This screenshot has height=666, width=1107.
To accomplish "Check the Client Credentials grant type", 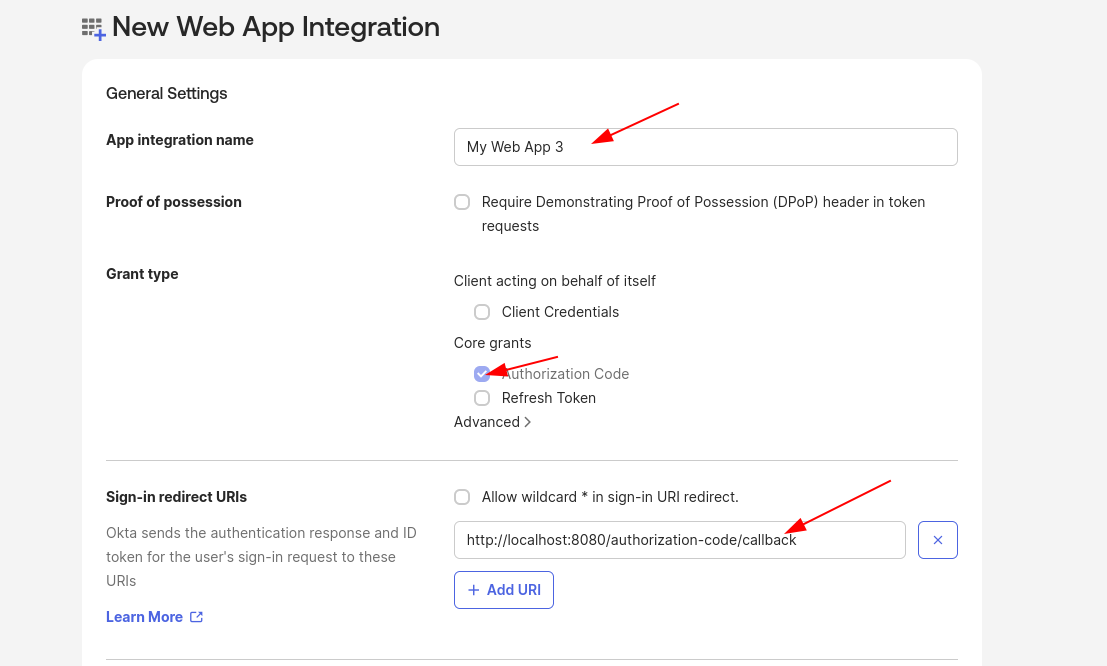I will click(482, 312).
